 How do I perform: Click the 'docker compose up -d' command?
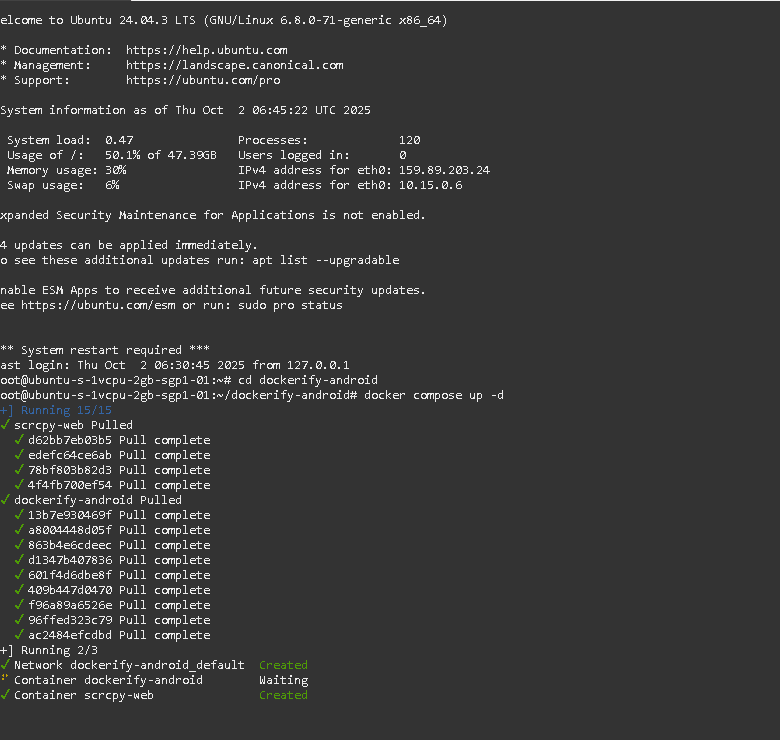(434, 395)
